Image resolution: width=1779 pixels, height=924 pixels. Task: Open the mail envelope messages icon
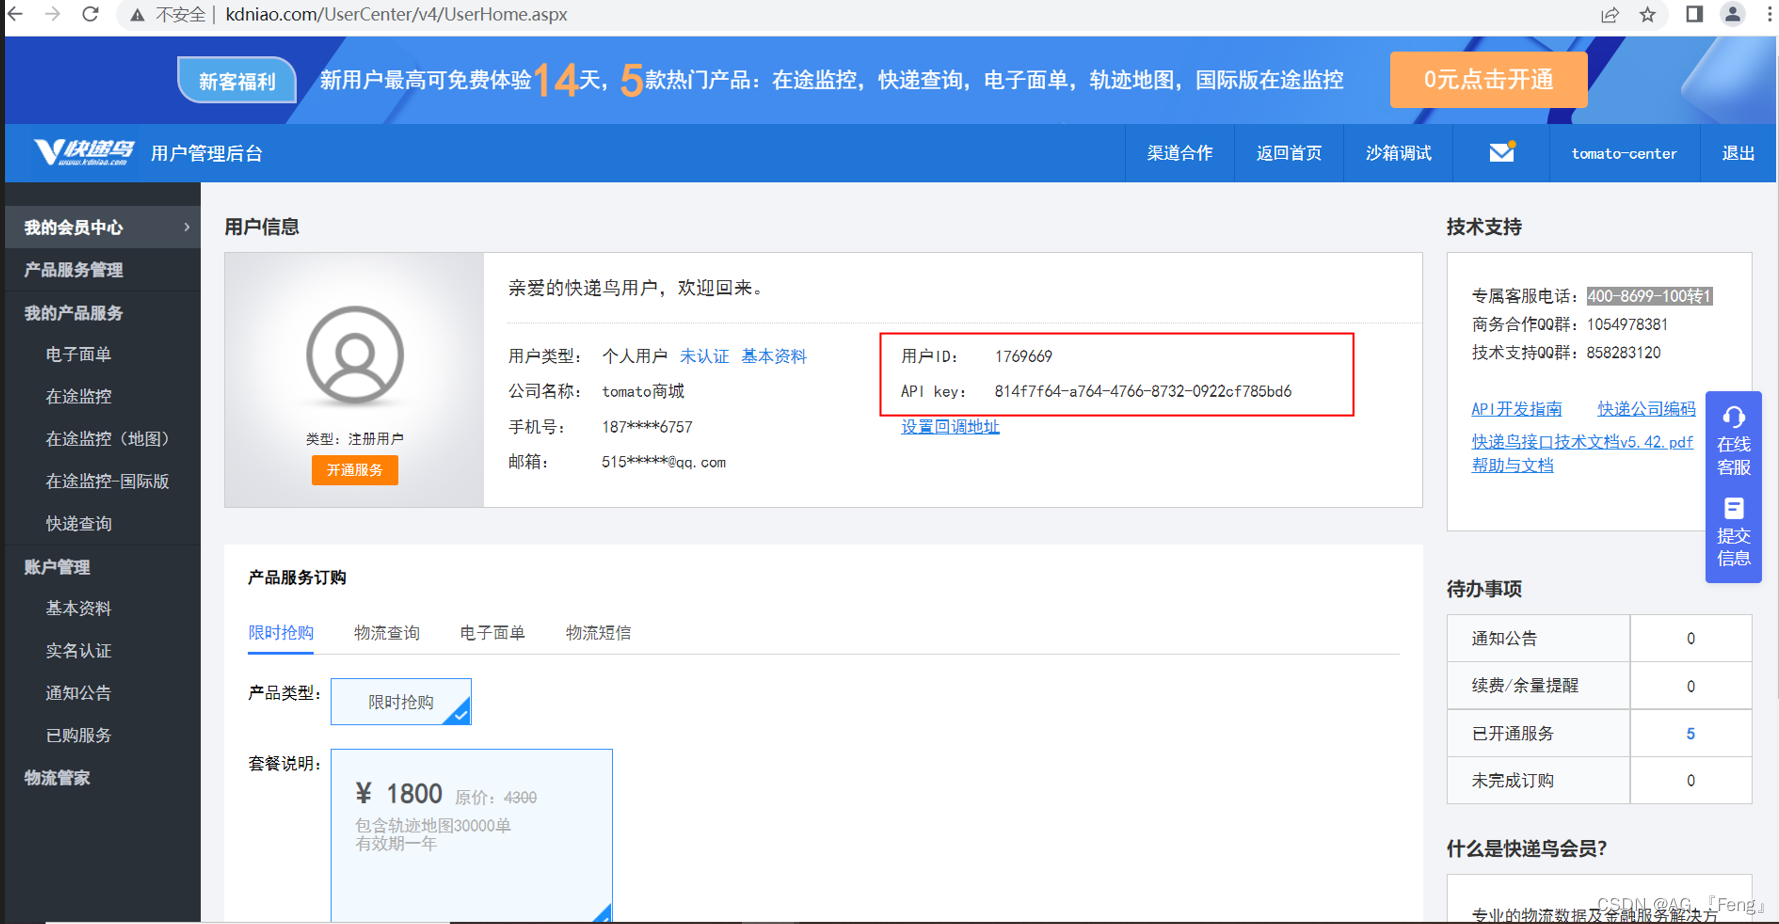tap(1502, 152)
